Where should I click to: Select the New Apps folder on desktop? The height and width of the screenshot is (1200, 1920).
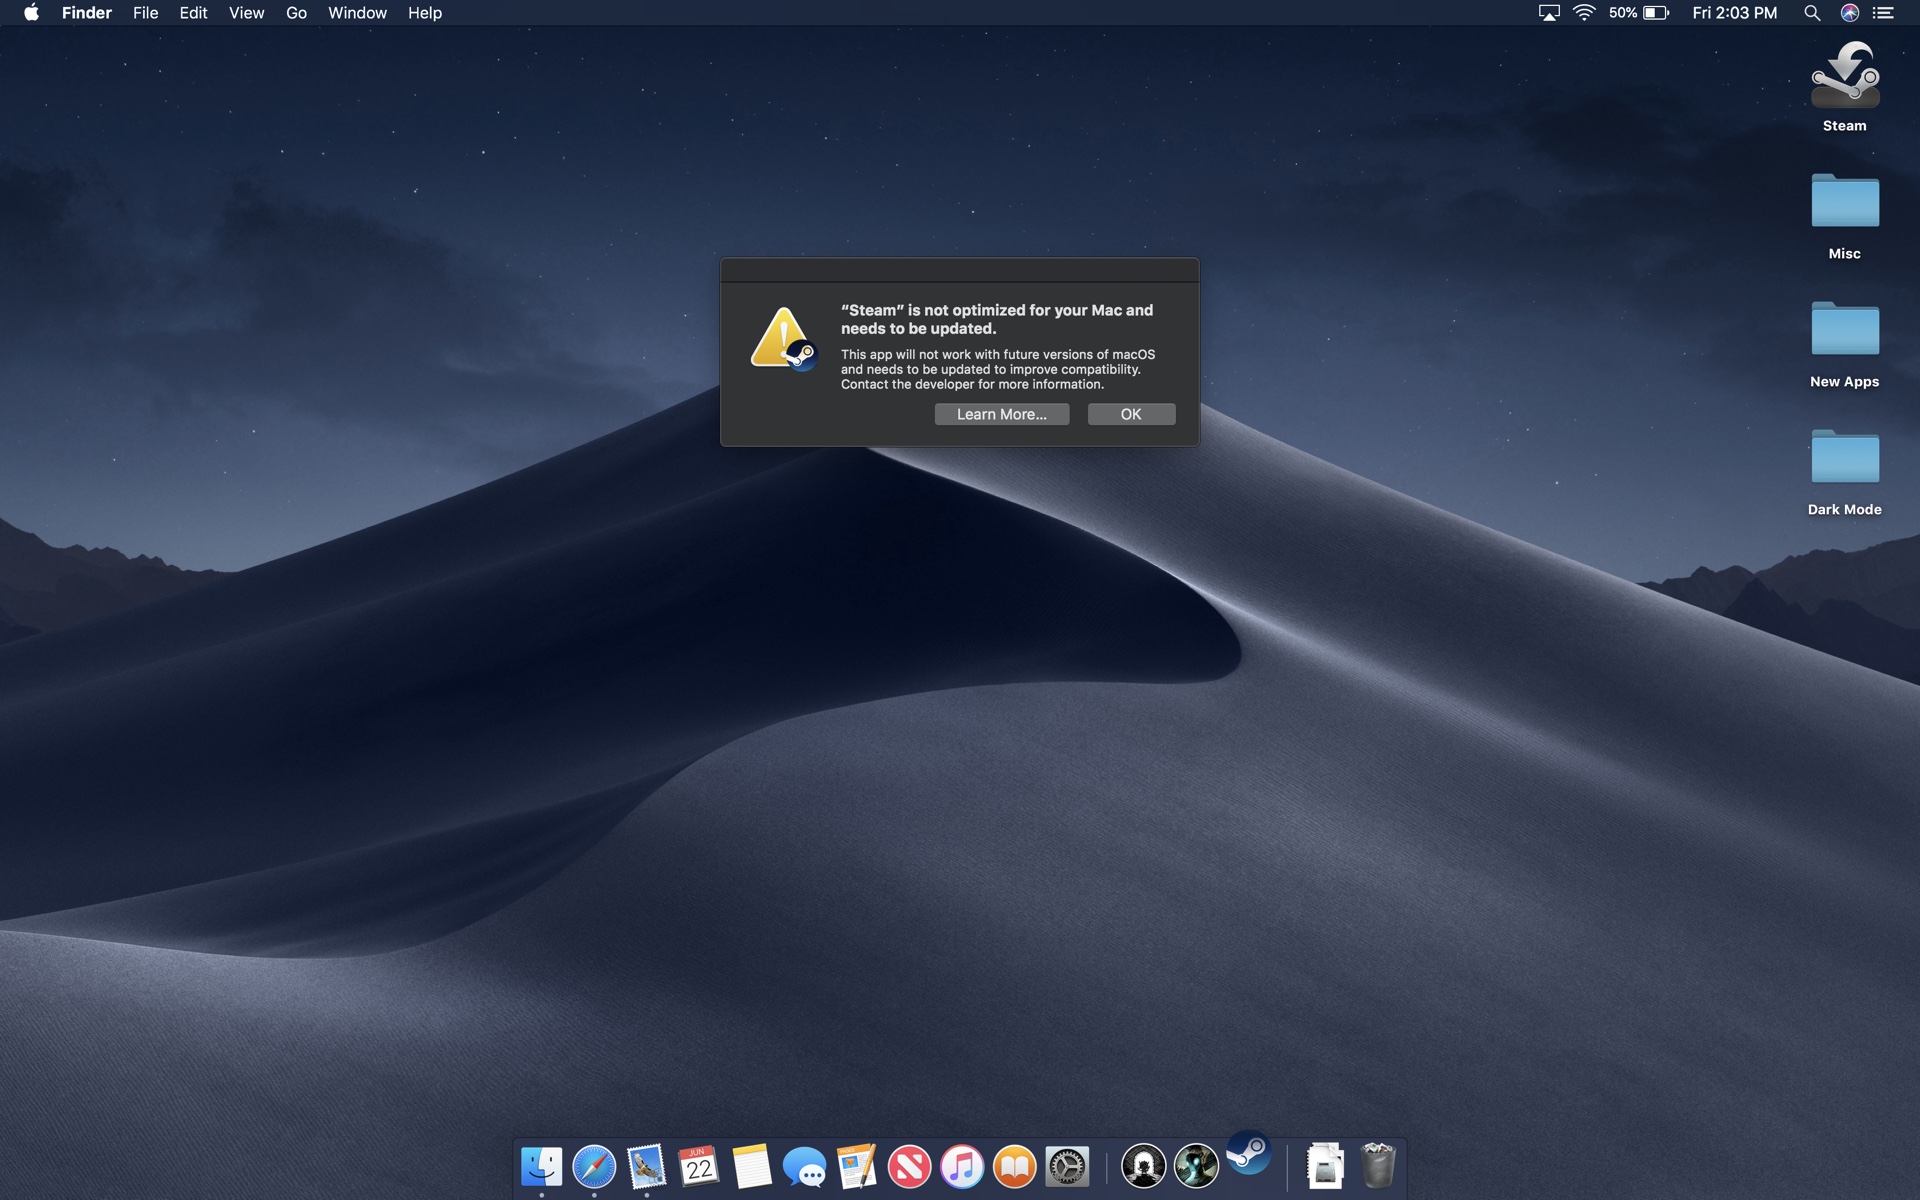pos(1844,330)
